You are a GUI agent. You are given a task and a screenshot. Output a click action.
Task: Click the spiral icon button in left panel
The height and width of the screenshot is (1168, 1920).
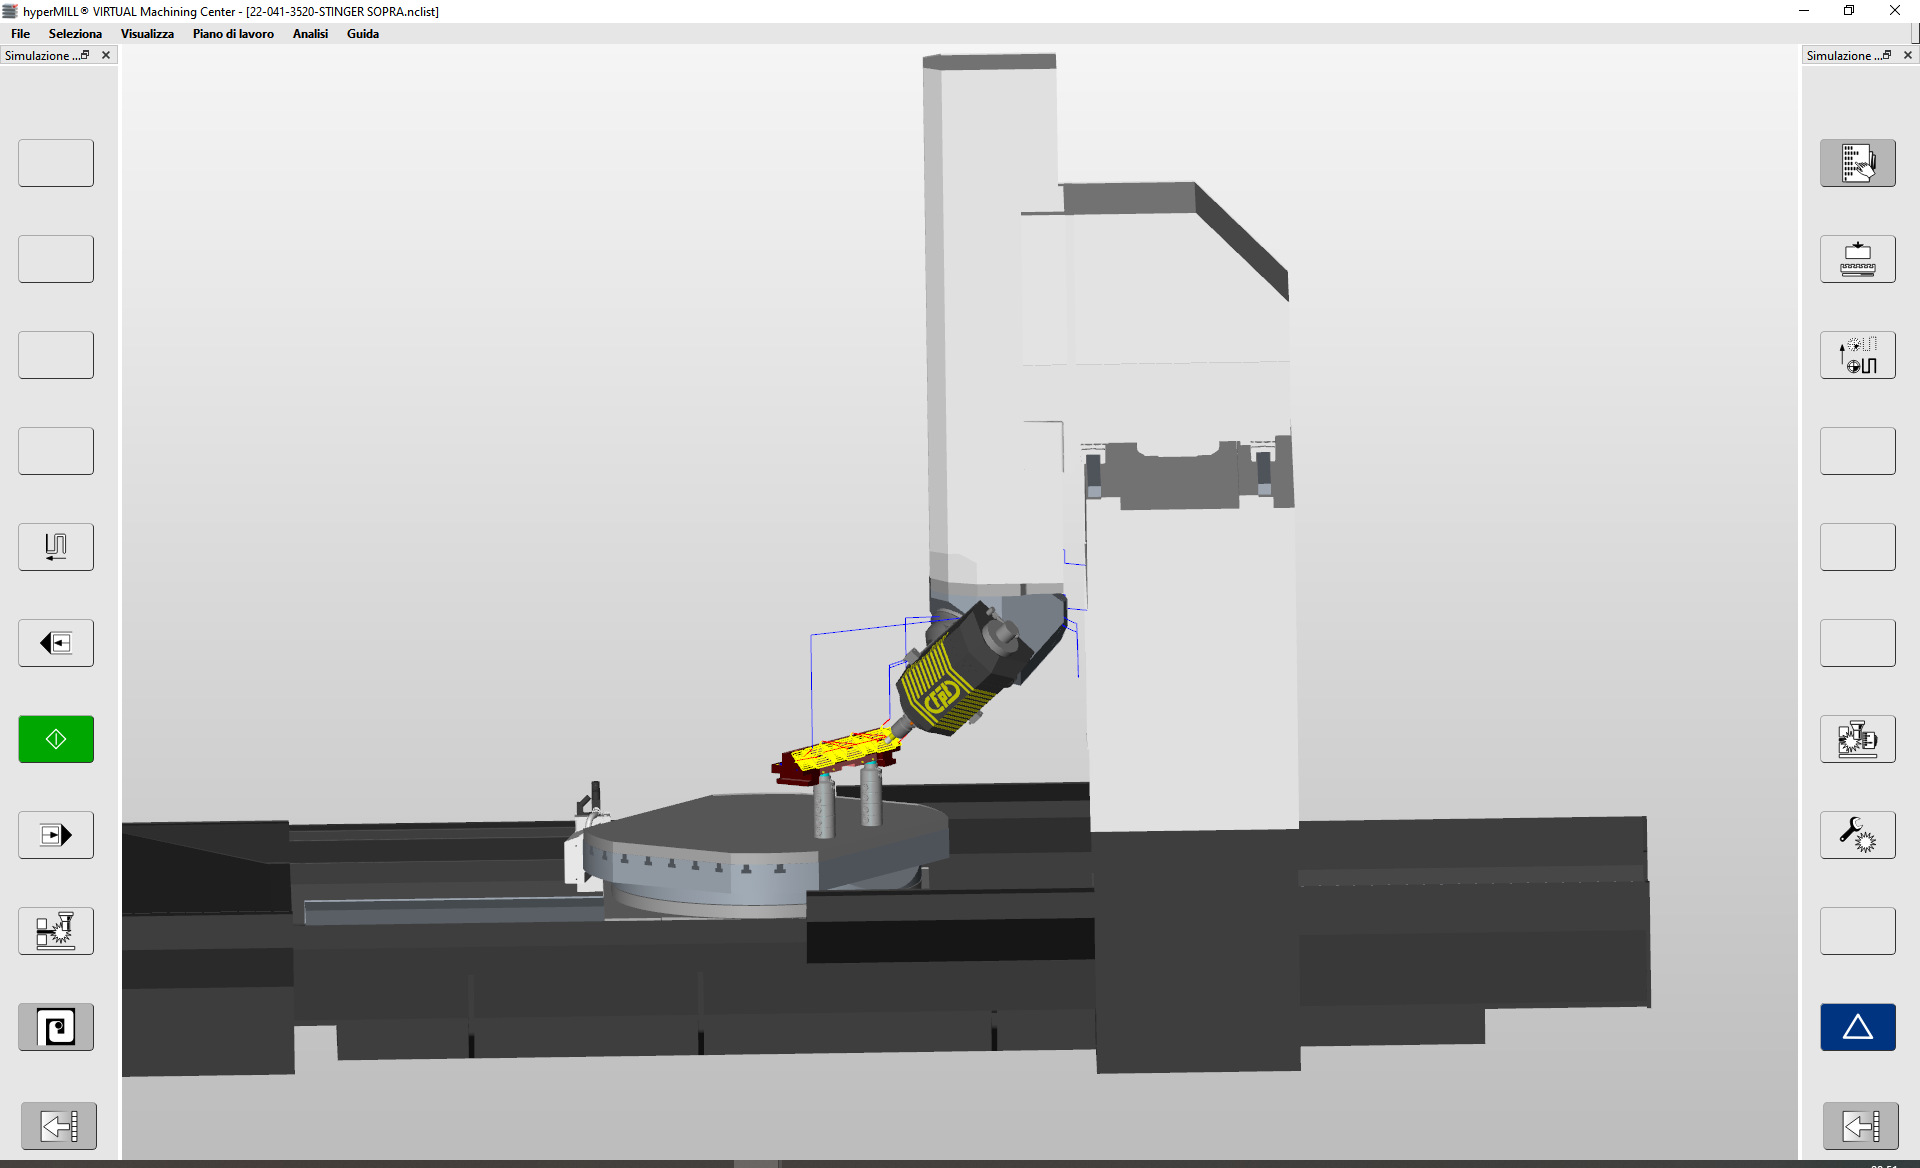(x=56, y=1027)
